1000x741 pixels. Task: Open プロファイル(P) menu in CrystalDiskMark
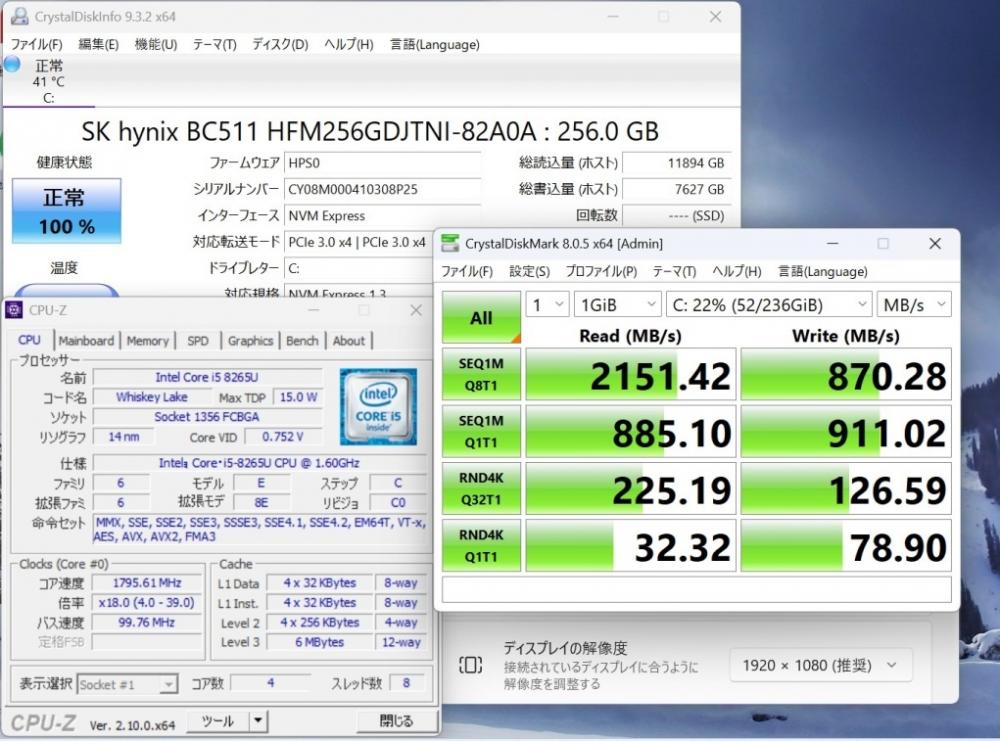(601, 271)
